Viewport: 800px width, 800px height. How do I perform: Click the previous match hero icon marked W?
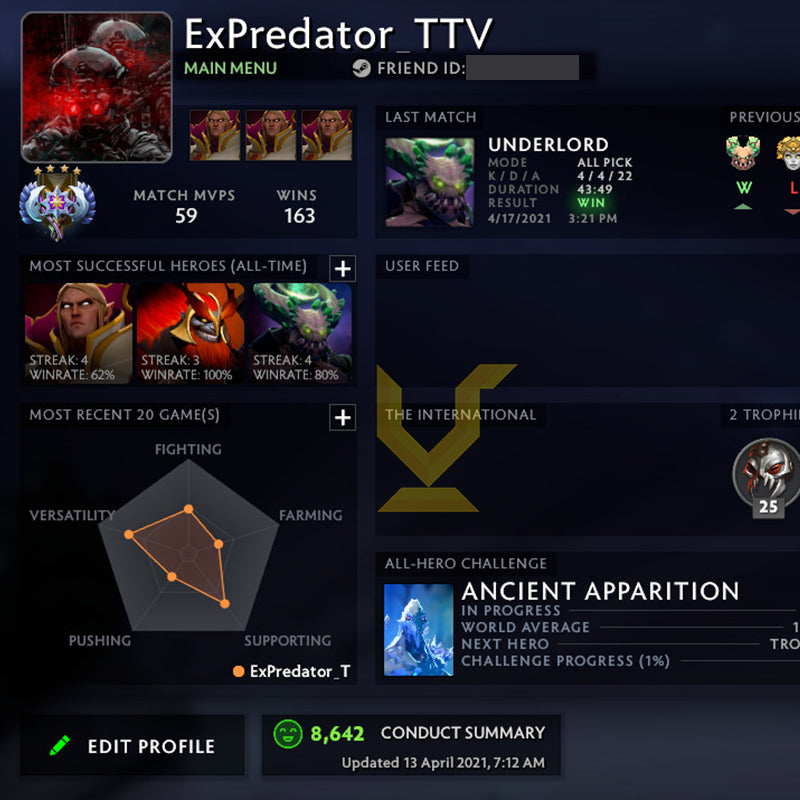[743, 152]
